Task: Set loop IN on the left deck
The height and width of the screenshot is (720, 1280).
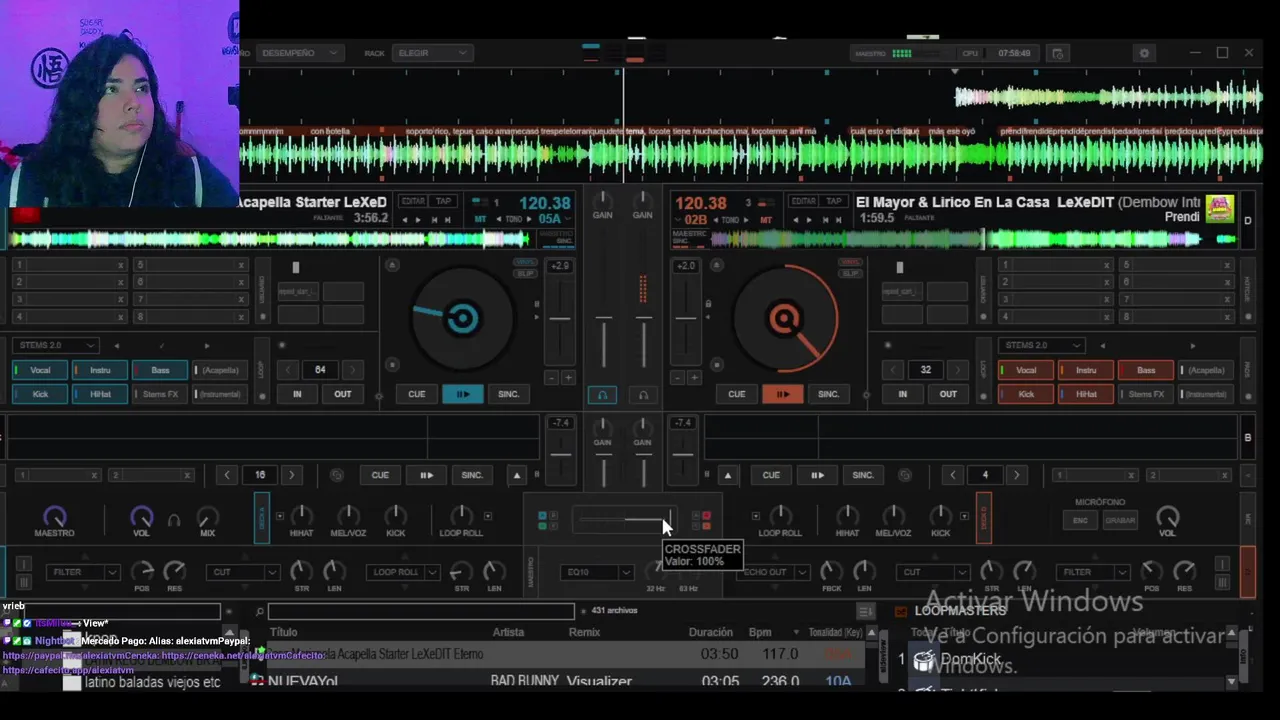Action: (x=297, y=394)
